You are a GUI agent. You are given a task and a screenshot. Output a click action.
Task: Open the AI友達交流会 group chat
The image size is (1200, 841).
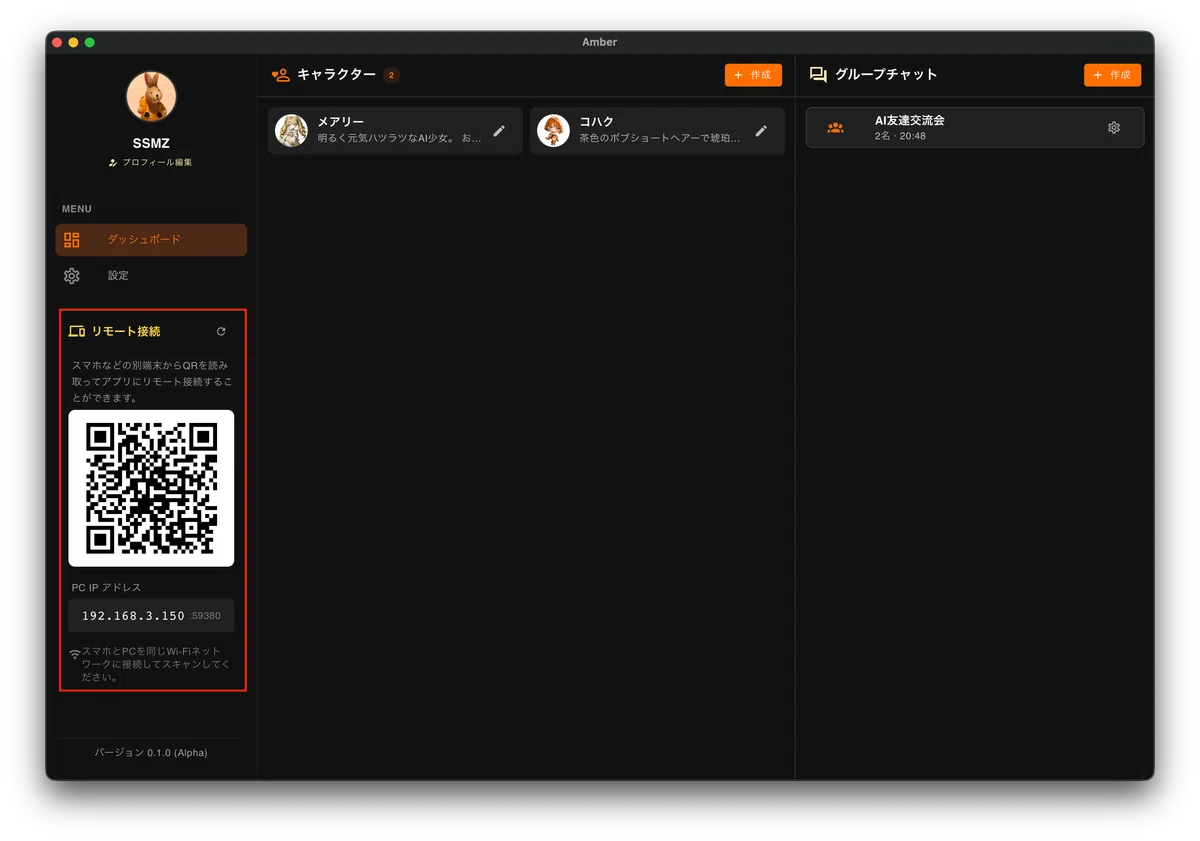click(975, 128)
